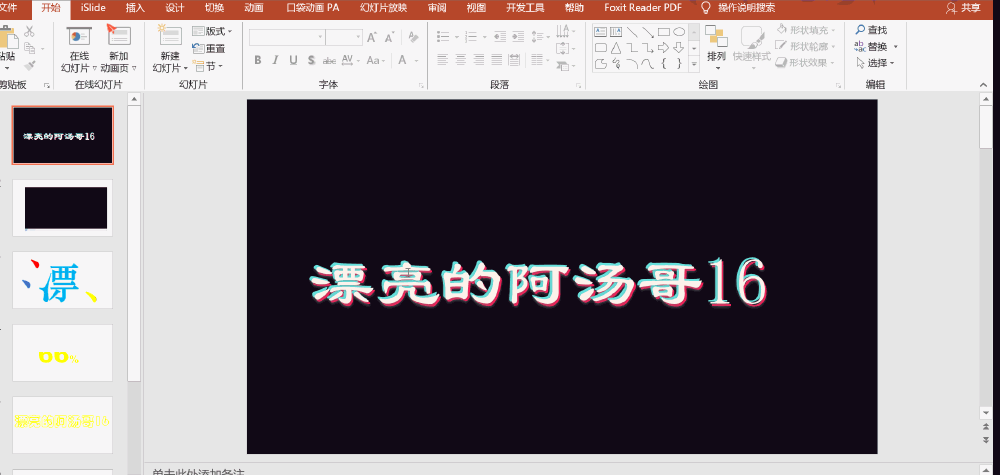Viewport: 1000px width, 475px height.
Task: Click the Format Painter brush icon
Action: coord(29,65)
